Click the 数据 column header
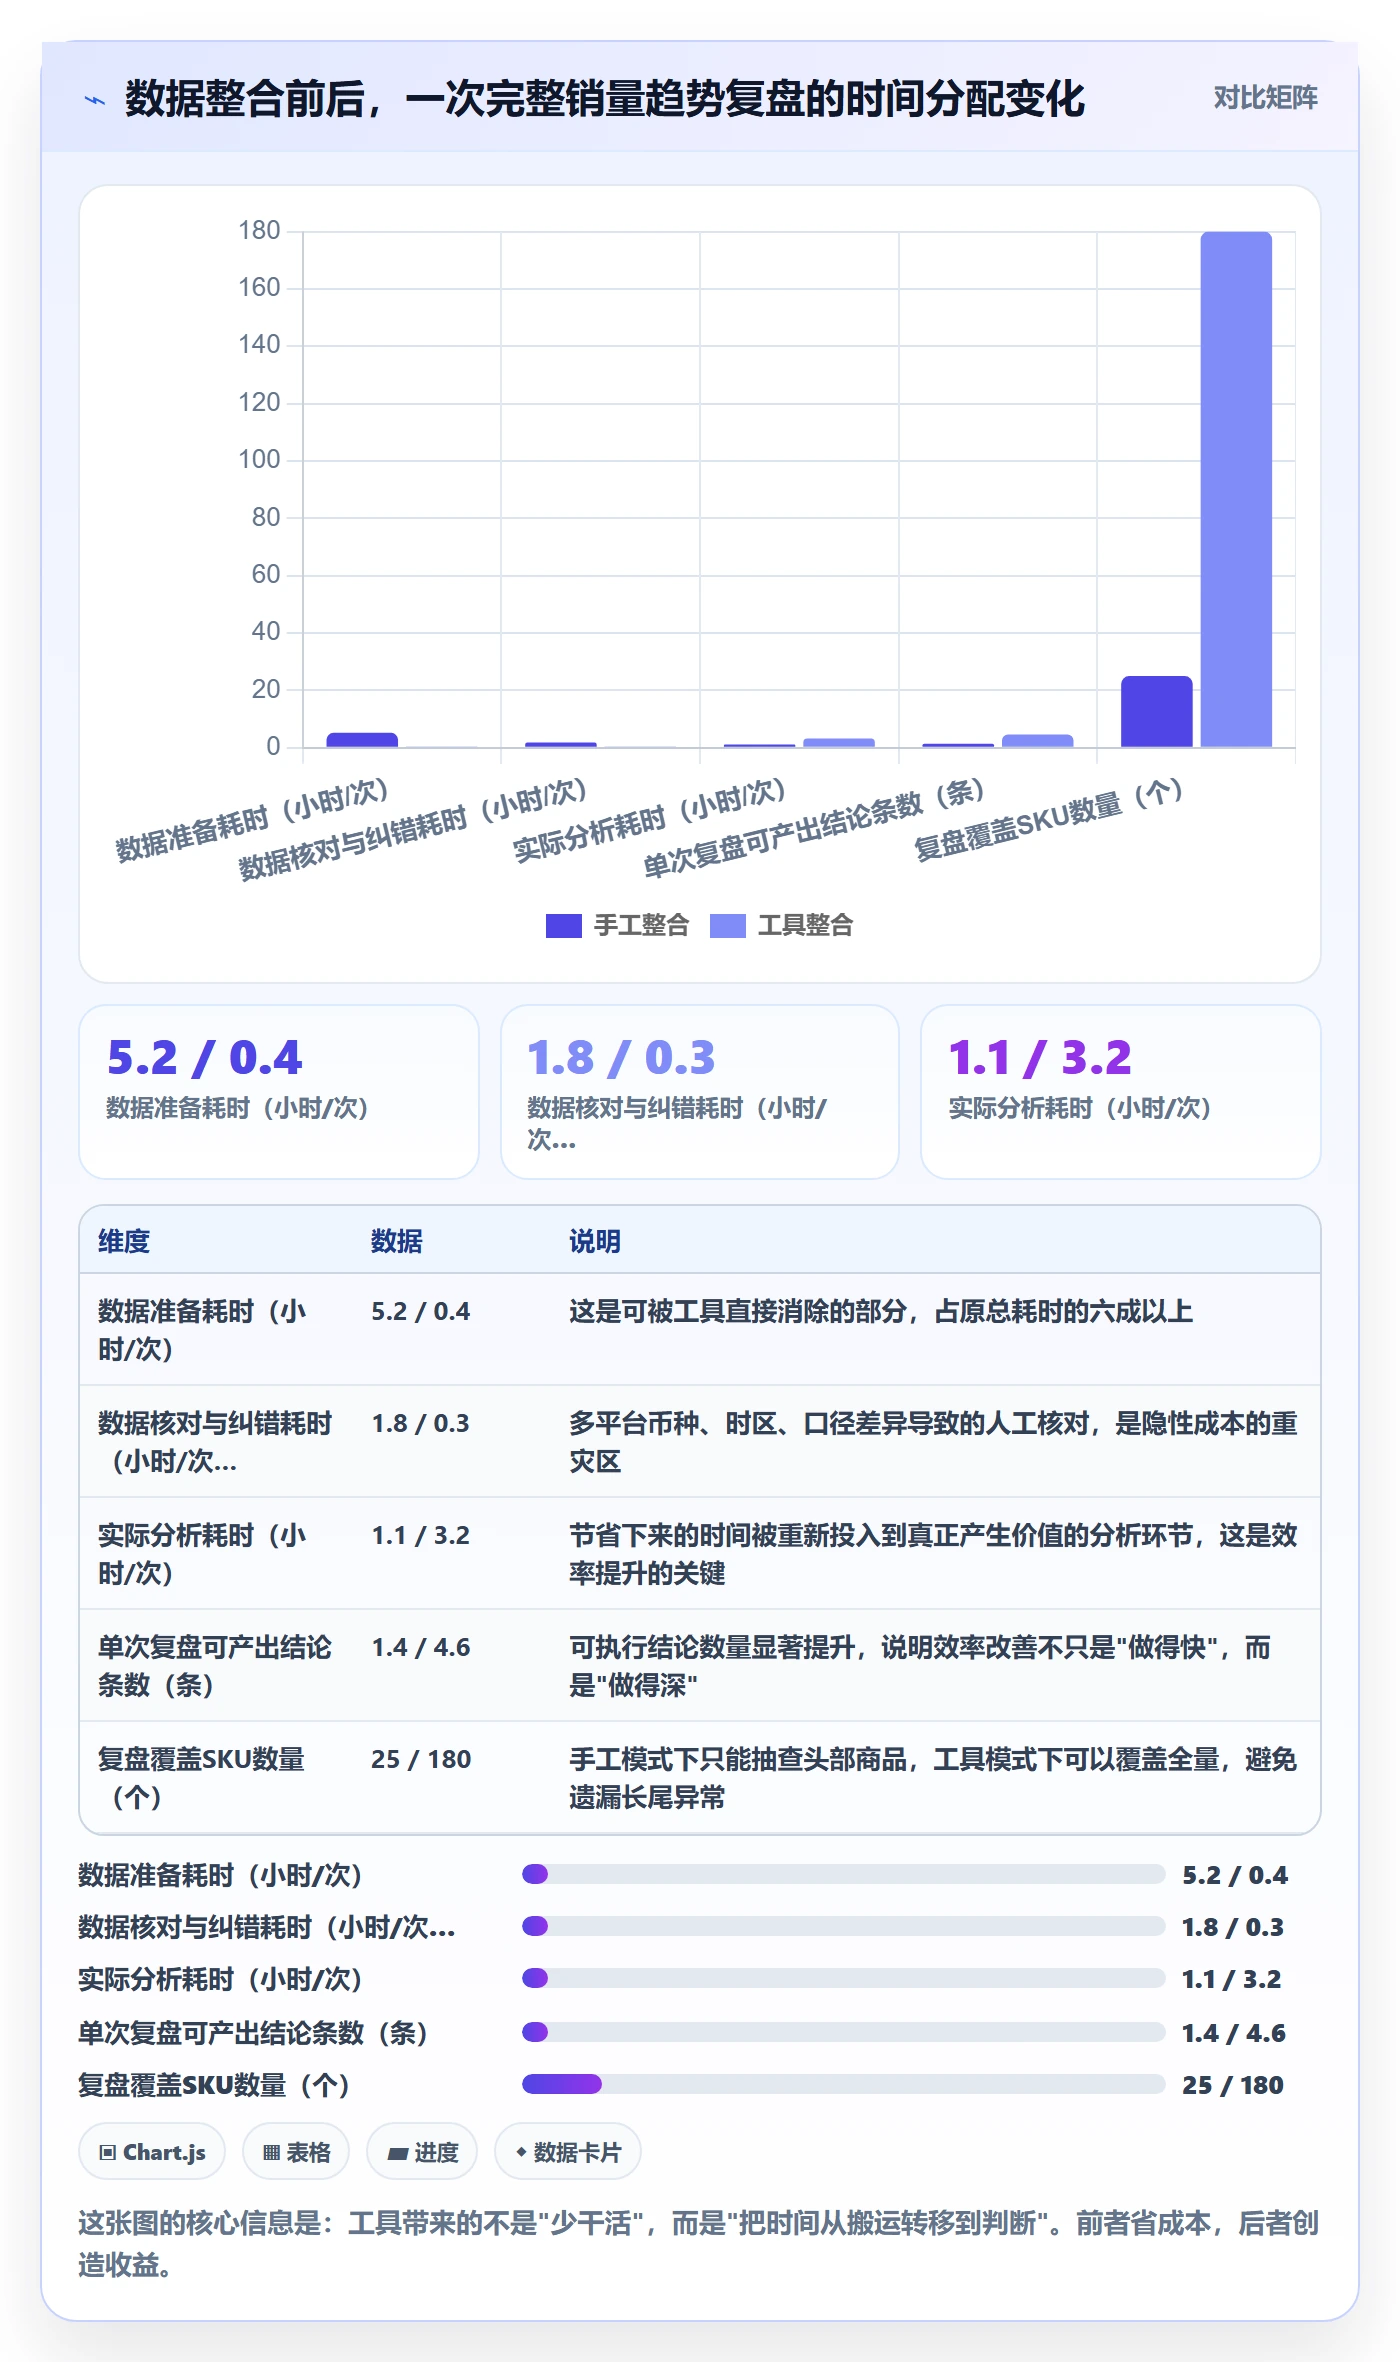Screen dimensions: 1400x2362 pos(396,1241)
